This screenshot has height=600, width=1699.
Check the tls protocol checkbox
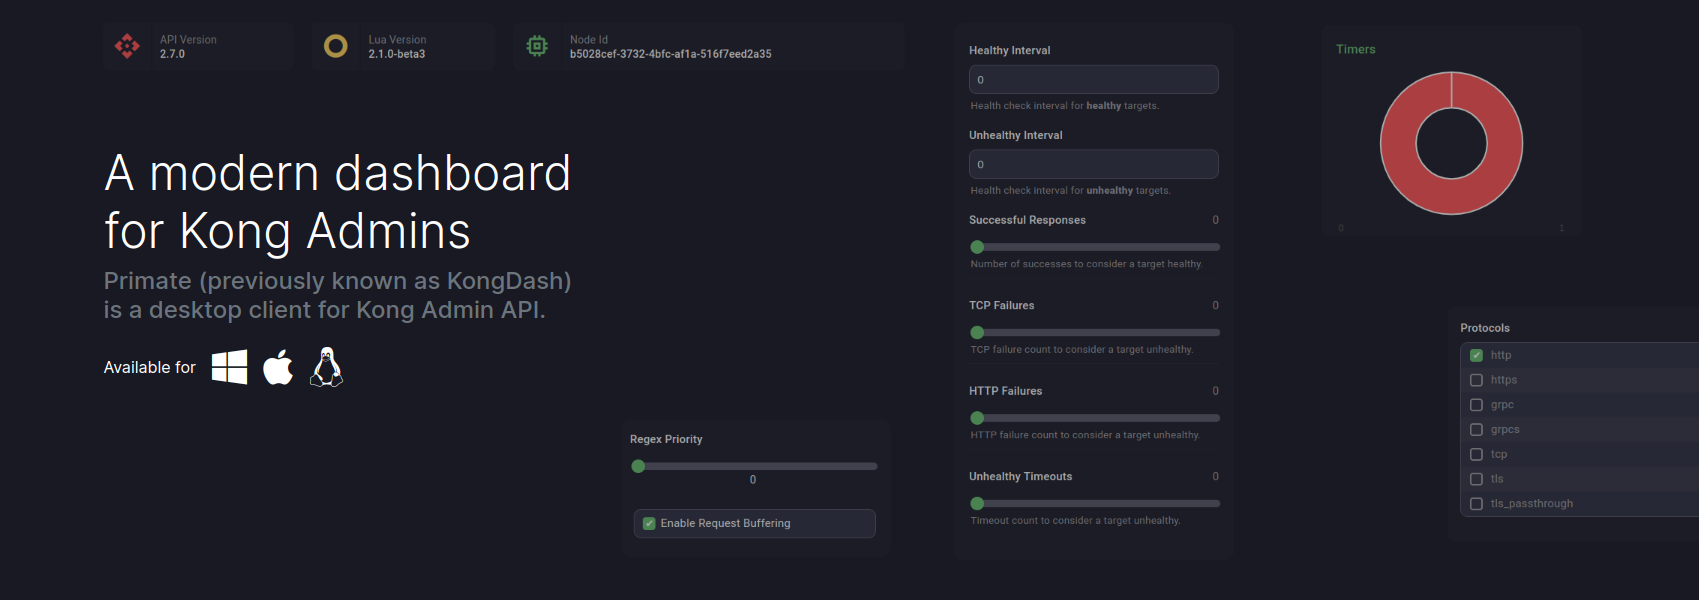pyautogui.click(x=1476, y=479)
